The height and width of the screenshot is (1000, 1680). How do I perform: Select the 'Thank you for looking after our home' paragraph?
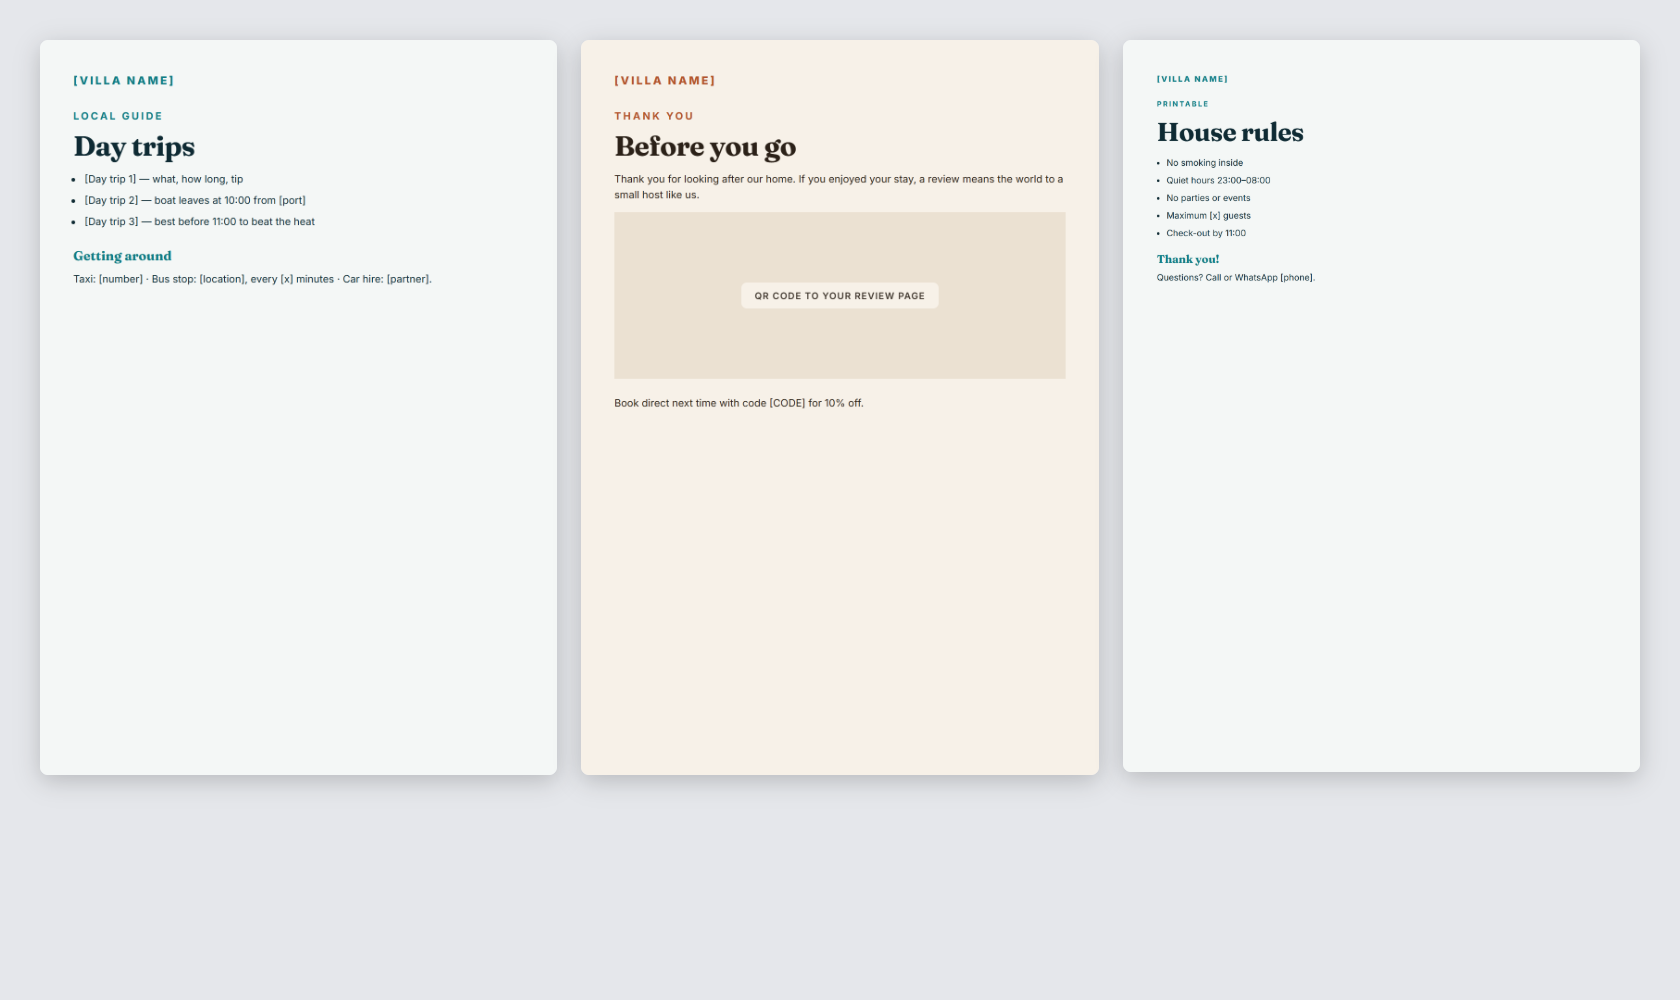click(839, 187)
